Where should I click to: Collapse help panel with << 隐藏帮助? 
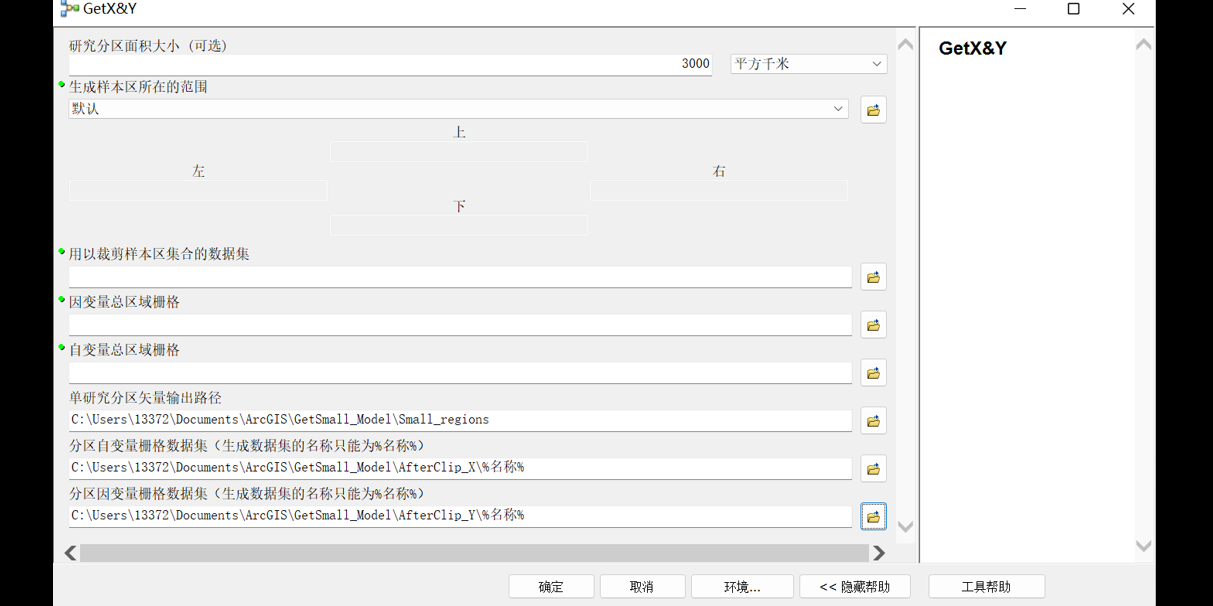[x=854, y=587]
